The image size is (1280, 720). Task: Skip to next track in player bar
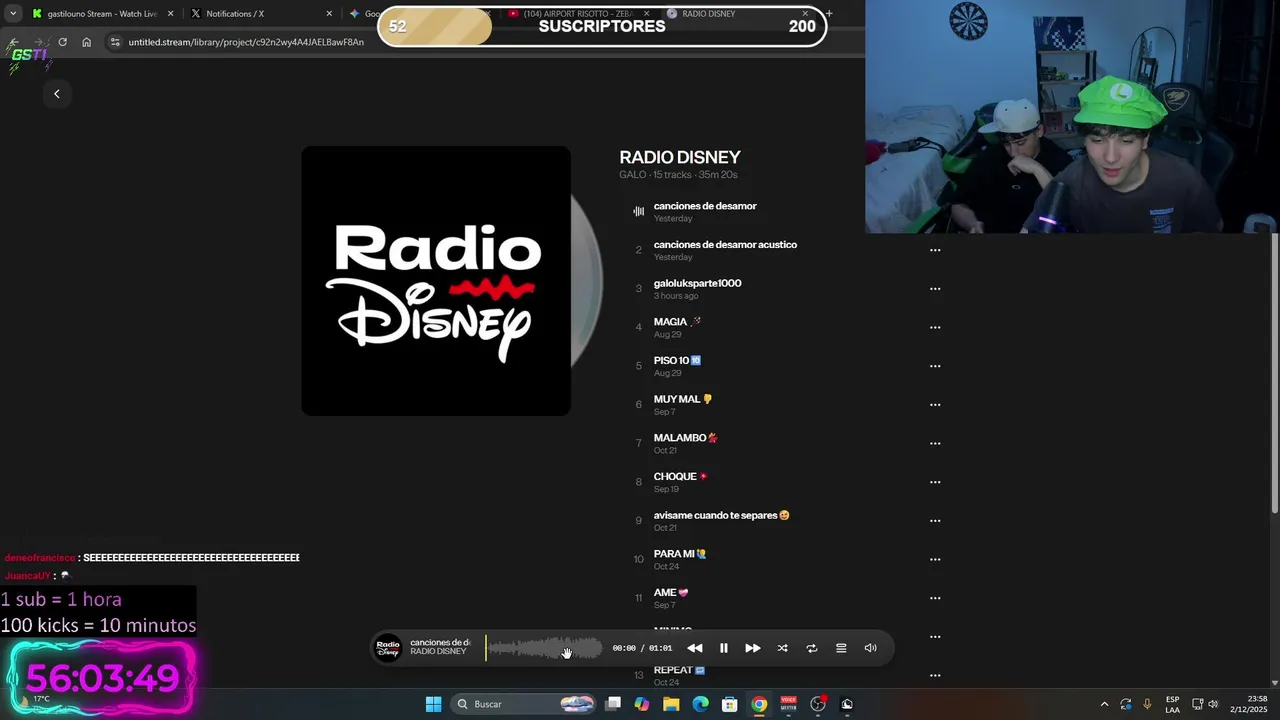click(753, 648)
